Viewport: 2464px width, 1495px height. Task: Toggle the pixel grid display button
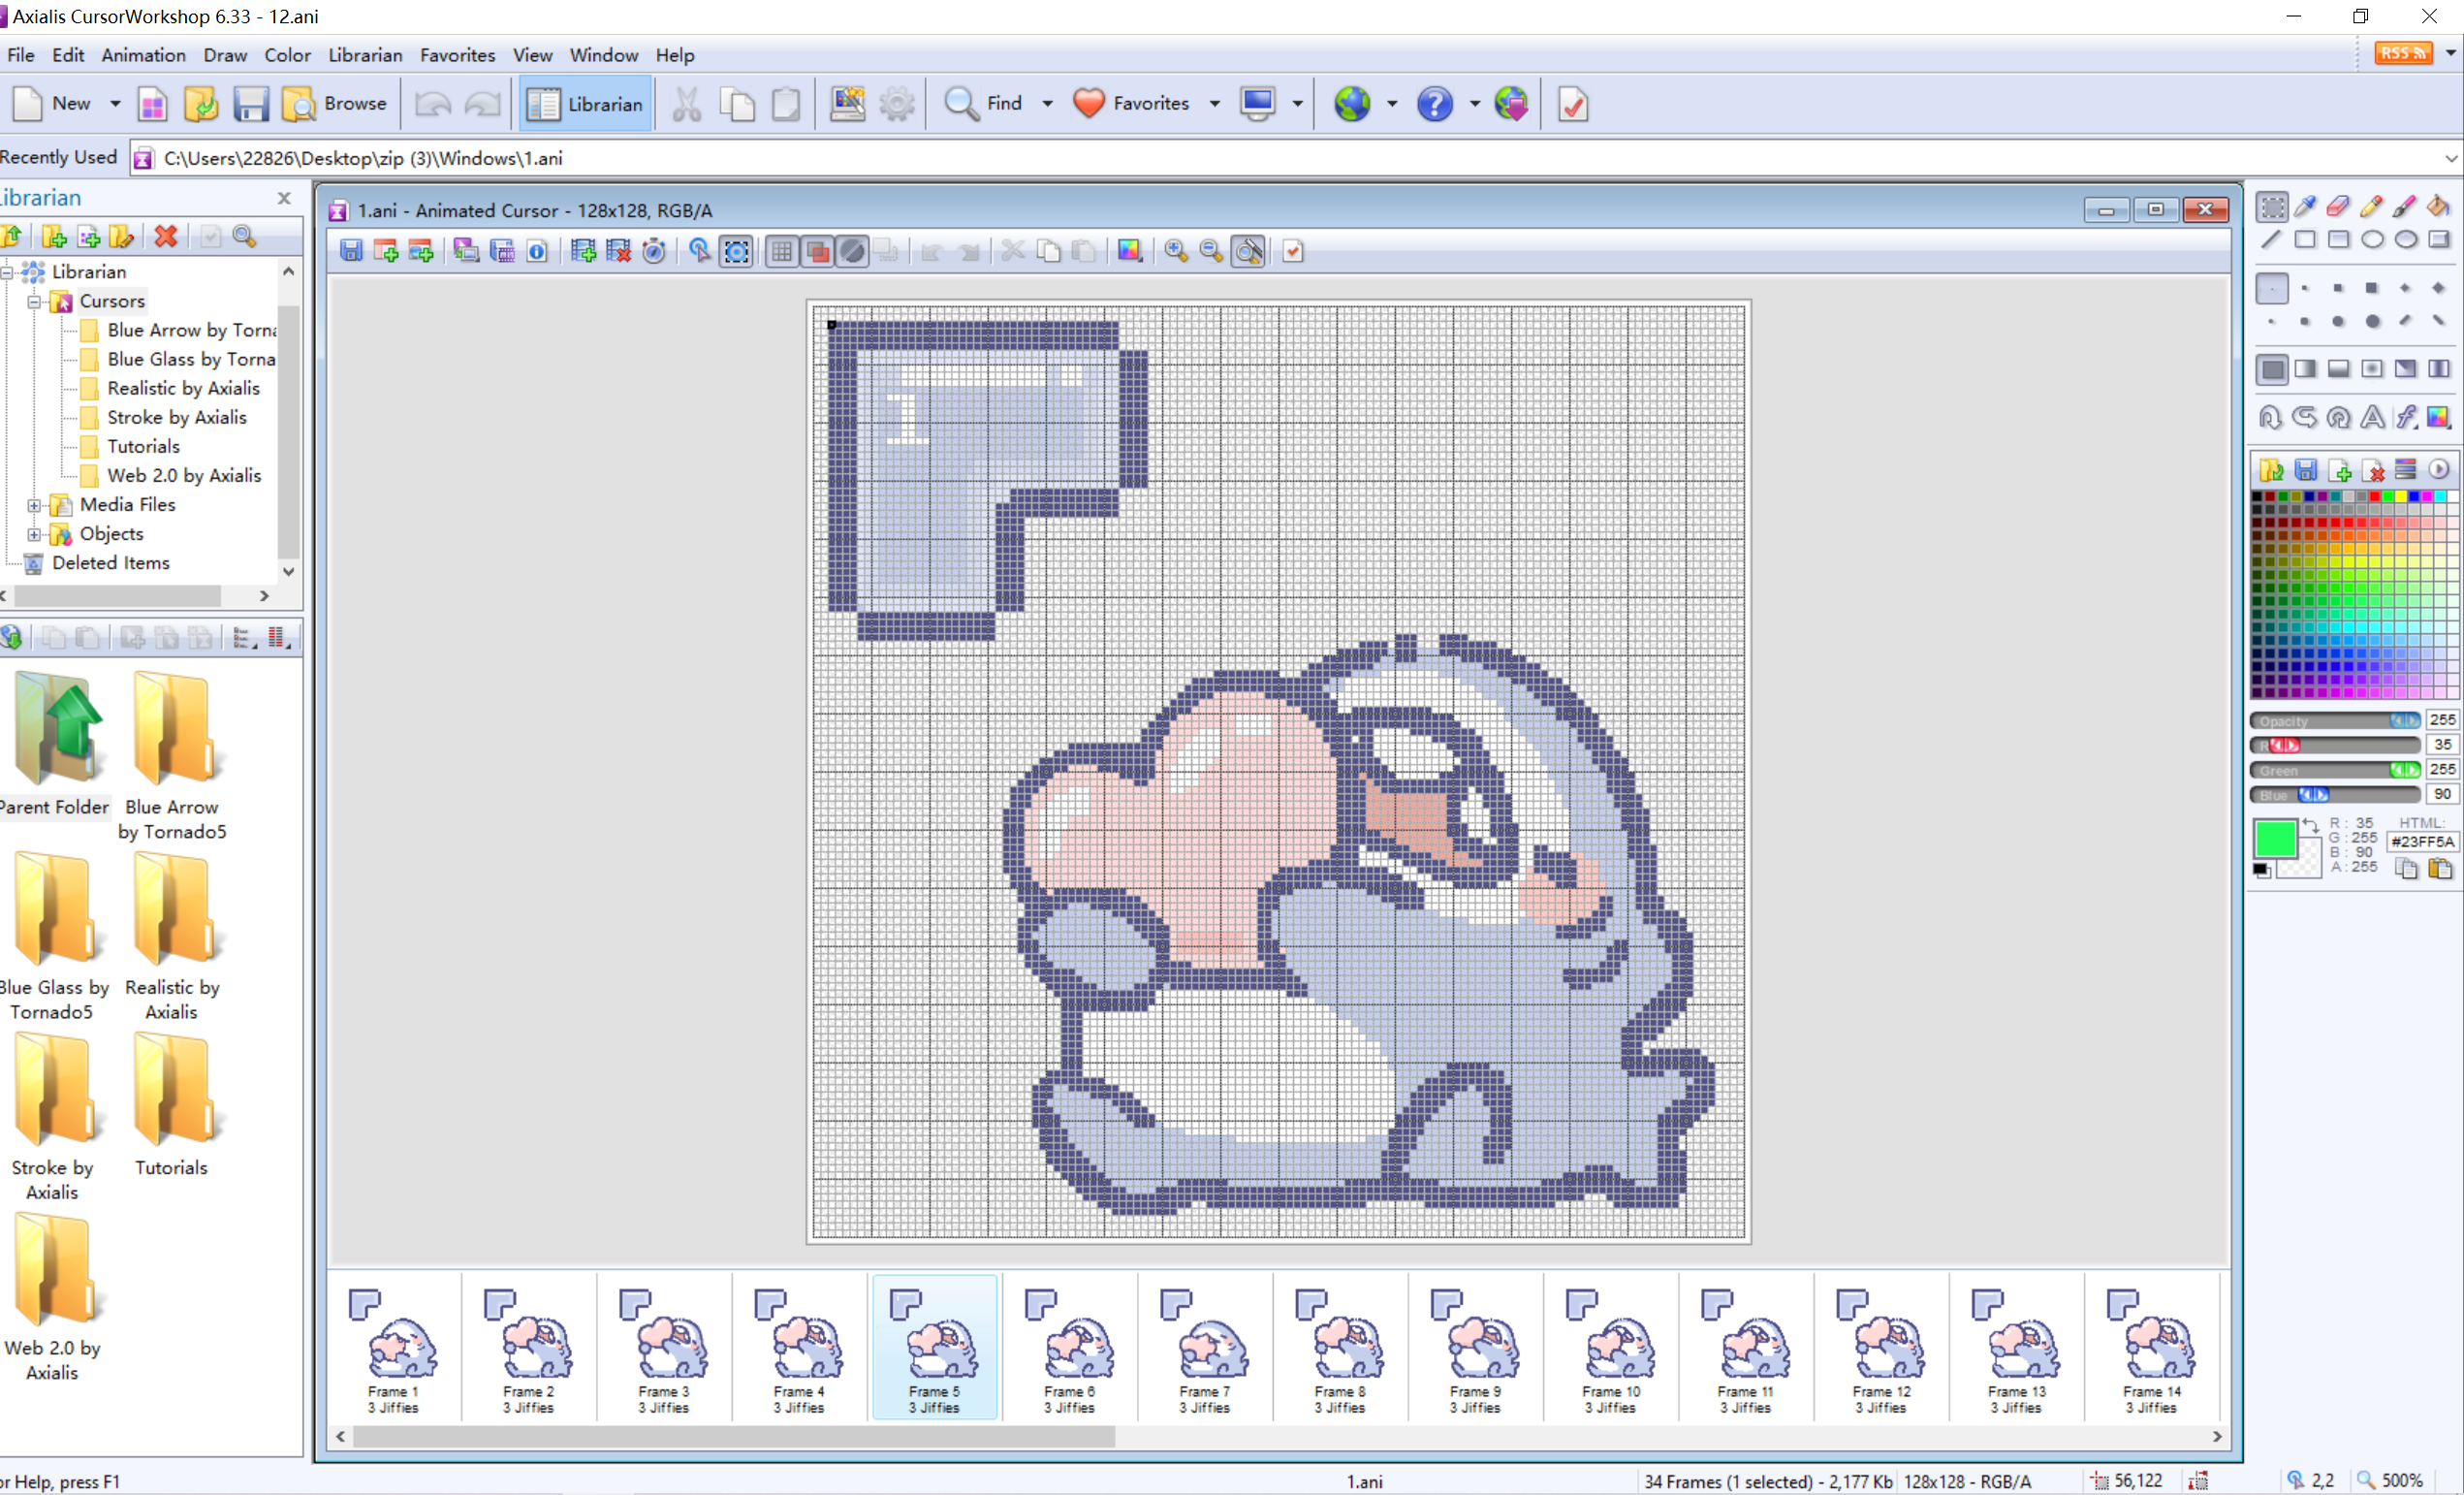tap(782, 251)
